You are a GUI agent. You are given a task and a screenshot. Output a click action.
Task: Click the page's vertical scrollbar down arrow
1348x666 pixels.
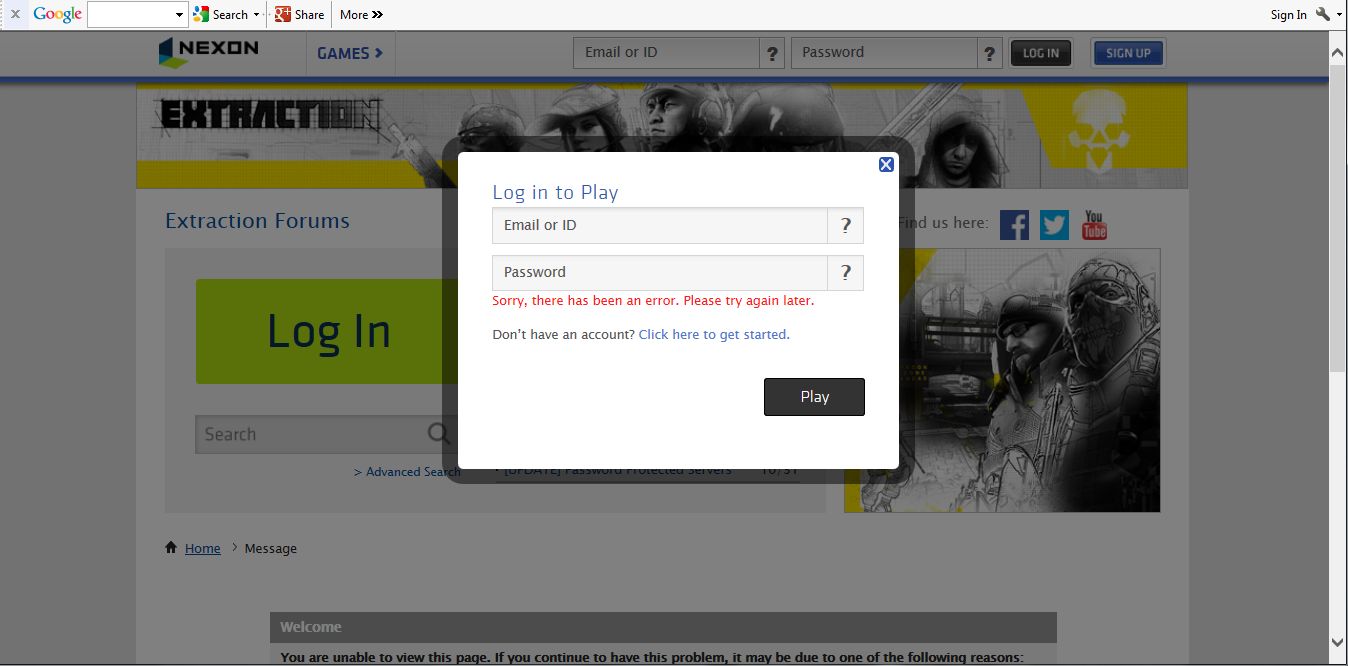point(1338,642)
